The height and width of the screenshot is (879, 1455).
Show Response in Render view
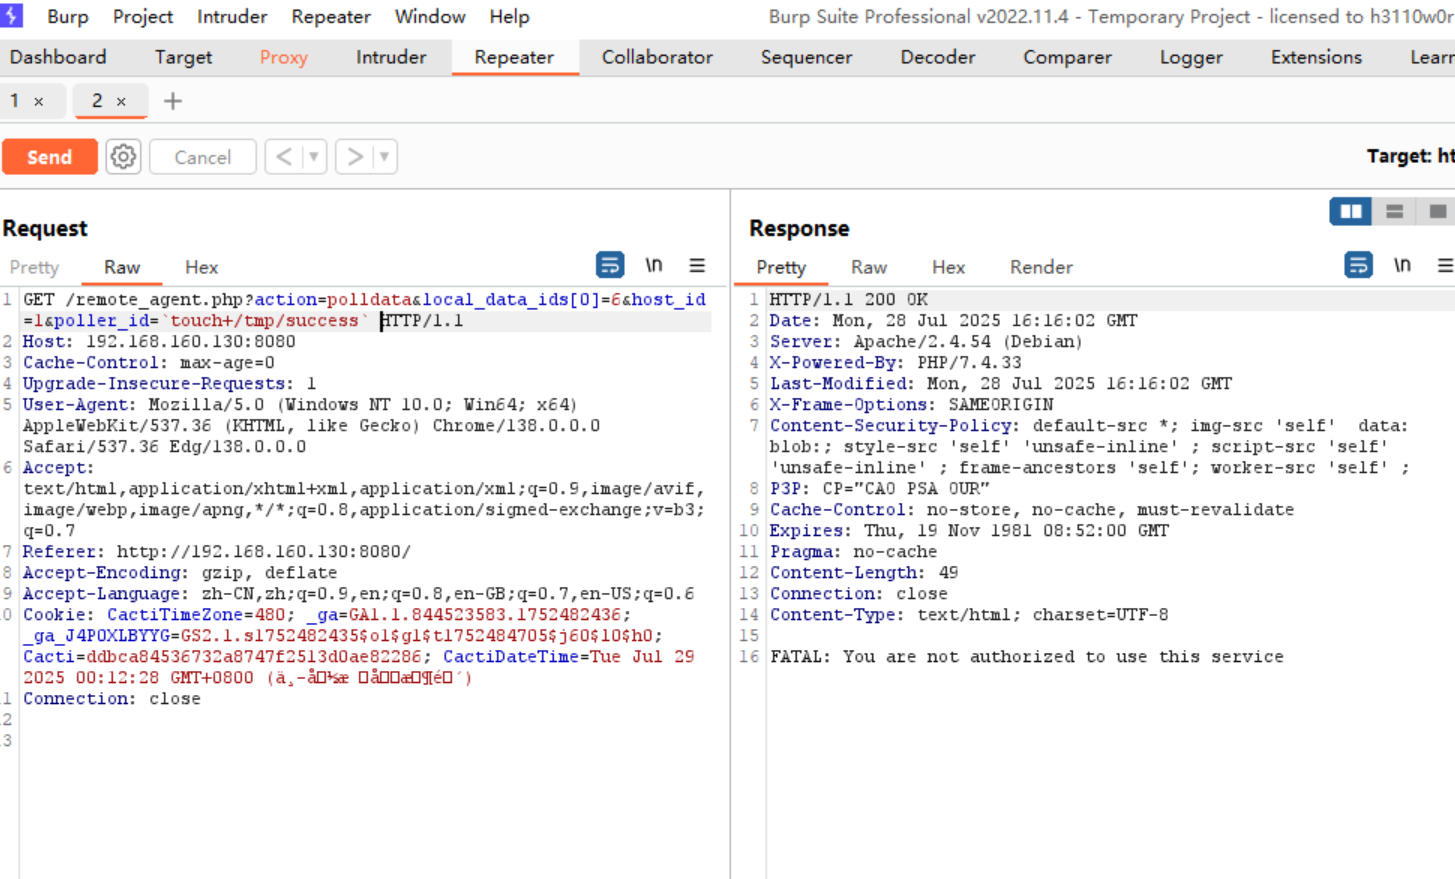click(x=1041, y=267)
